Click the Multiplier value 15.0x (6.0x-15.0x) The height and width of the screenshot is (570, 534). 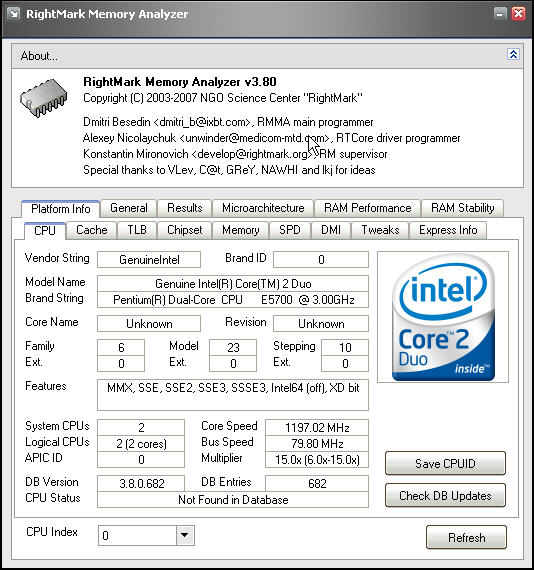coord(317,460)
